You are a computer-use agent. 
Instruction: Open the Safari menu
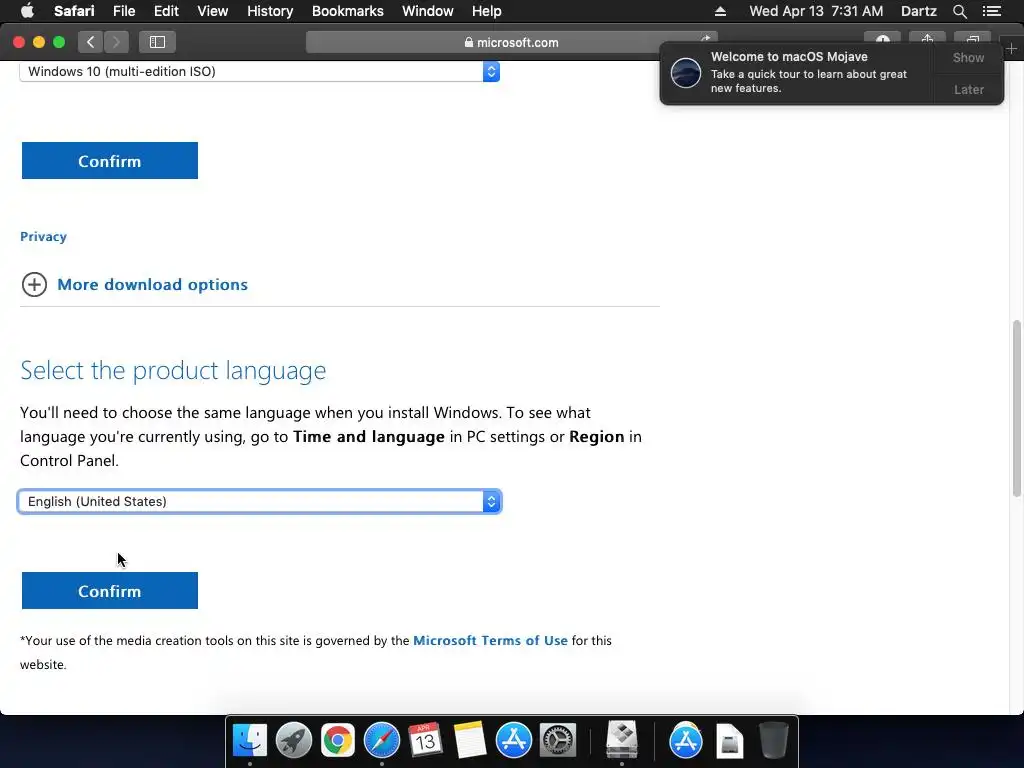74,11
